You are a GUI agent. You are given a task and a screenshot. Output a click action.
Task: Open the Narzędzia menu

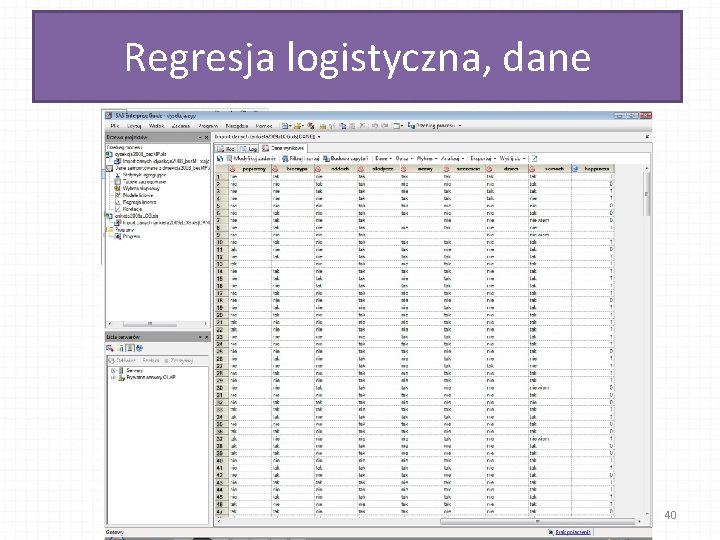click(x=237, y=125)
